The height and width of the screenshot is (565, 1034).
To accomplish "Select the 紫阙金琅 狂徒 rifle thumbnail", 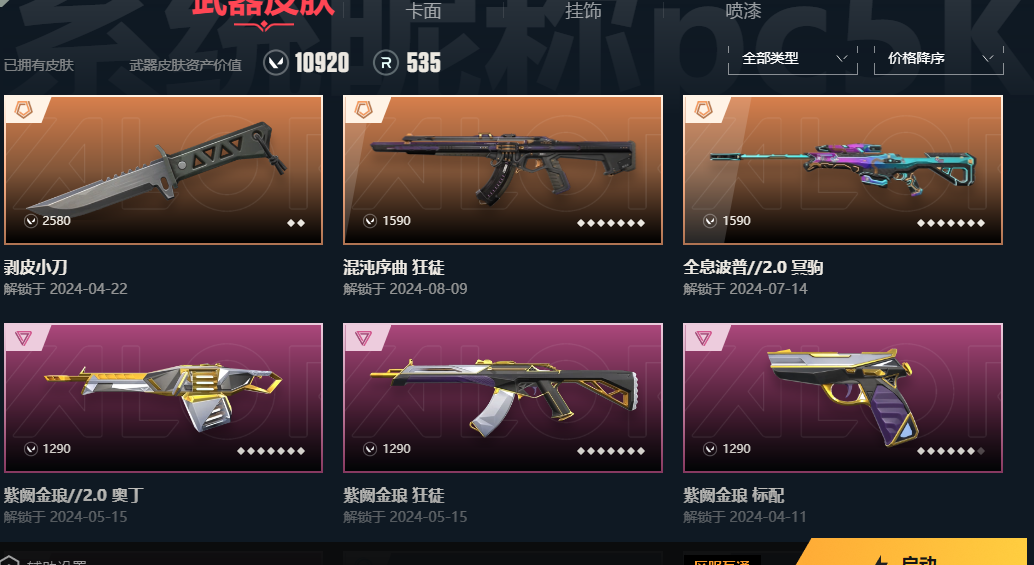I will (502, 398).
